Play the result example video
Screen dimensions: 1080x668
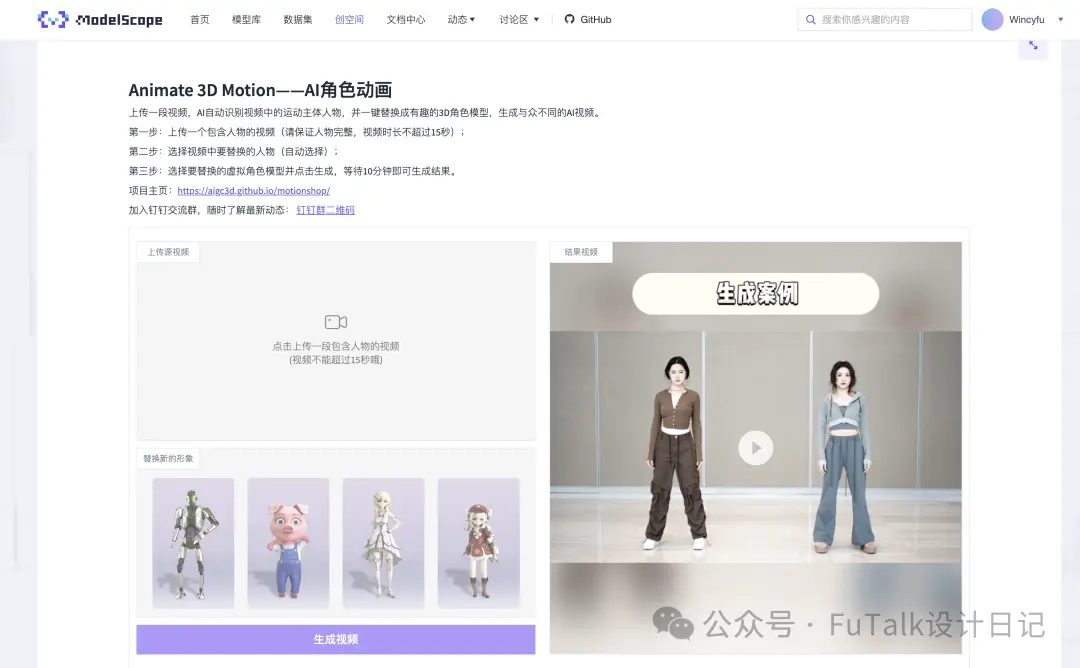pos(756,448)
